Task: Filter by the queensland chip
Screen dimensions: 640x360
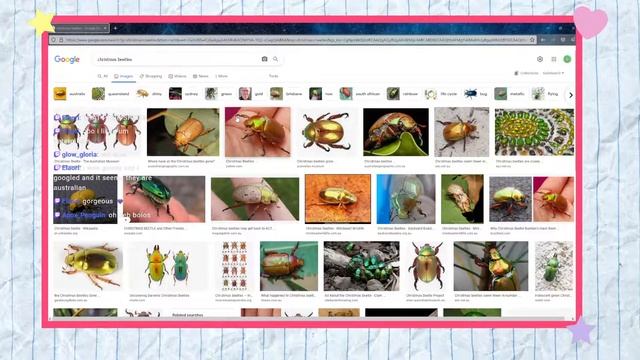Action: coord(111,93)
